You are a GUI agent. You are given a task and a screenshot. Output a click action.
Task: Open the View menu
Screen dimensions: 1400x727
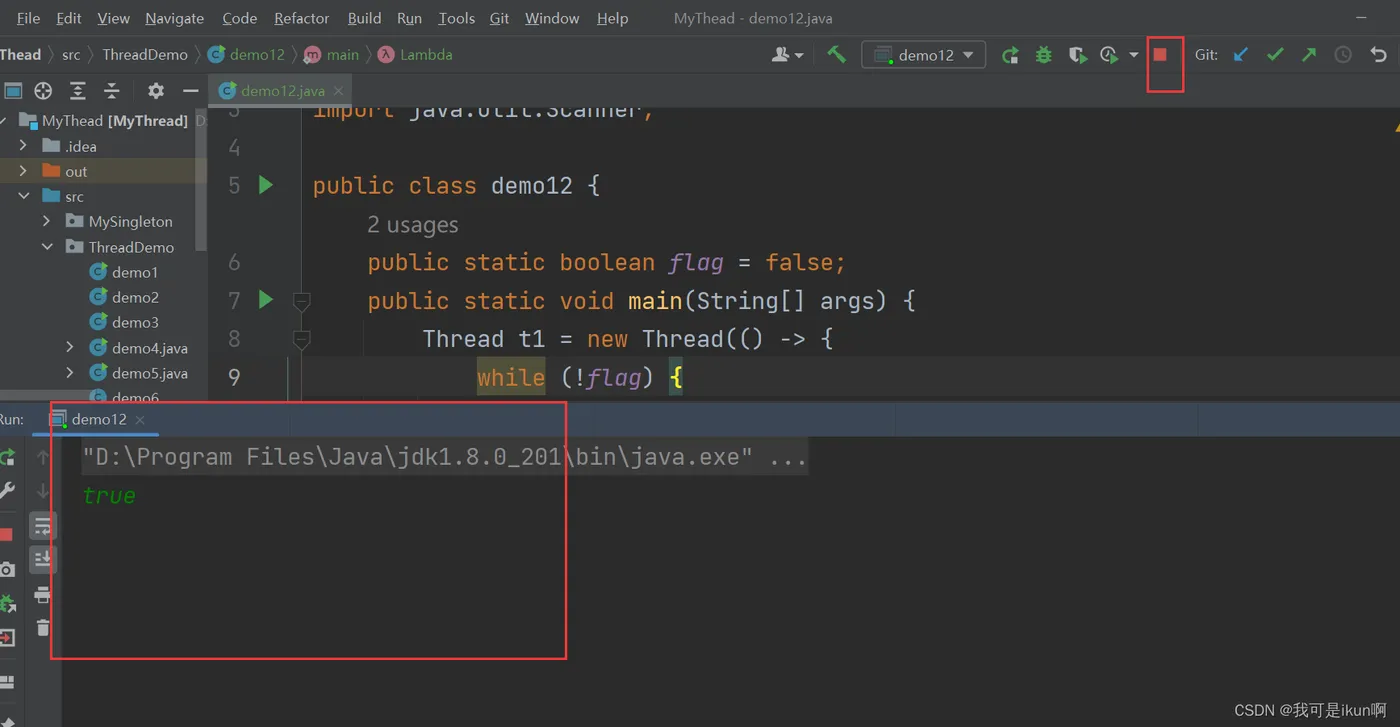tap(113, 18)
